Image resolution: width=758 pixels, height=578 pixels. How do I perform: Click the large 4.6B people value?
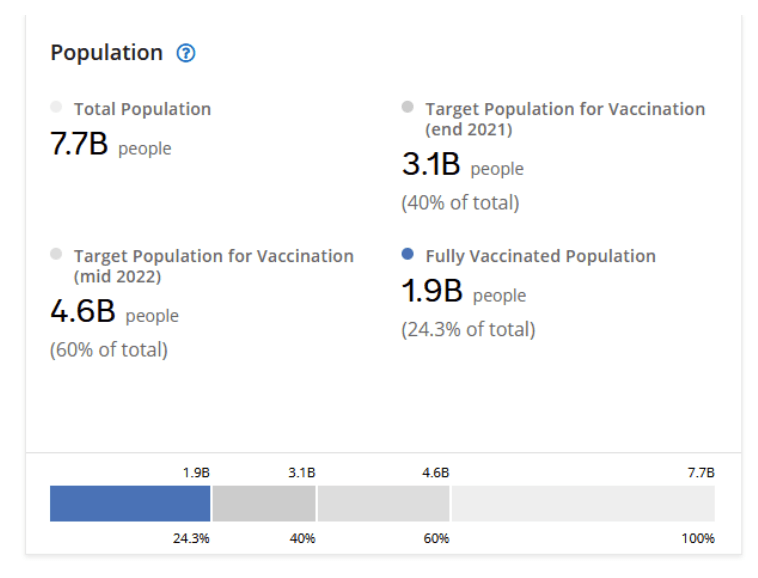point(114,313)
